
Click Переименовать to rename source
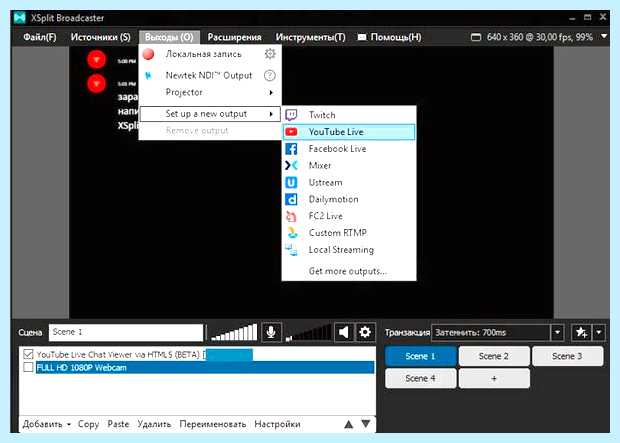tap(213, 424)
